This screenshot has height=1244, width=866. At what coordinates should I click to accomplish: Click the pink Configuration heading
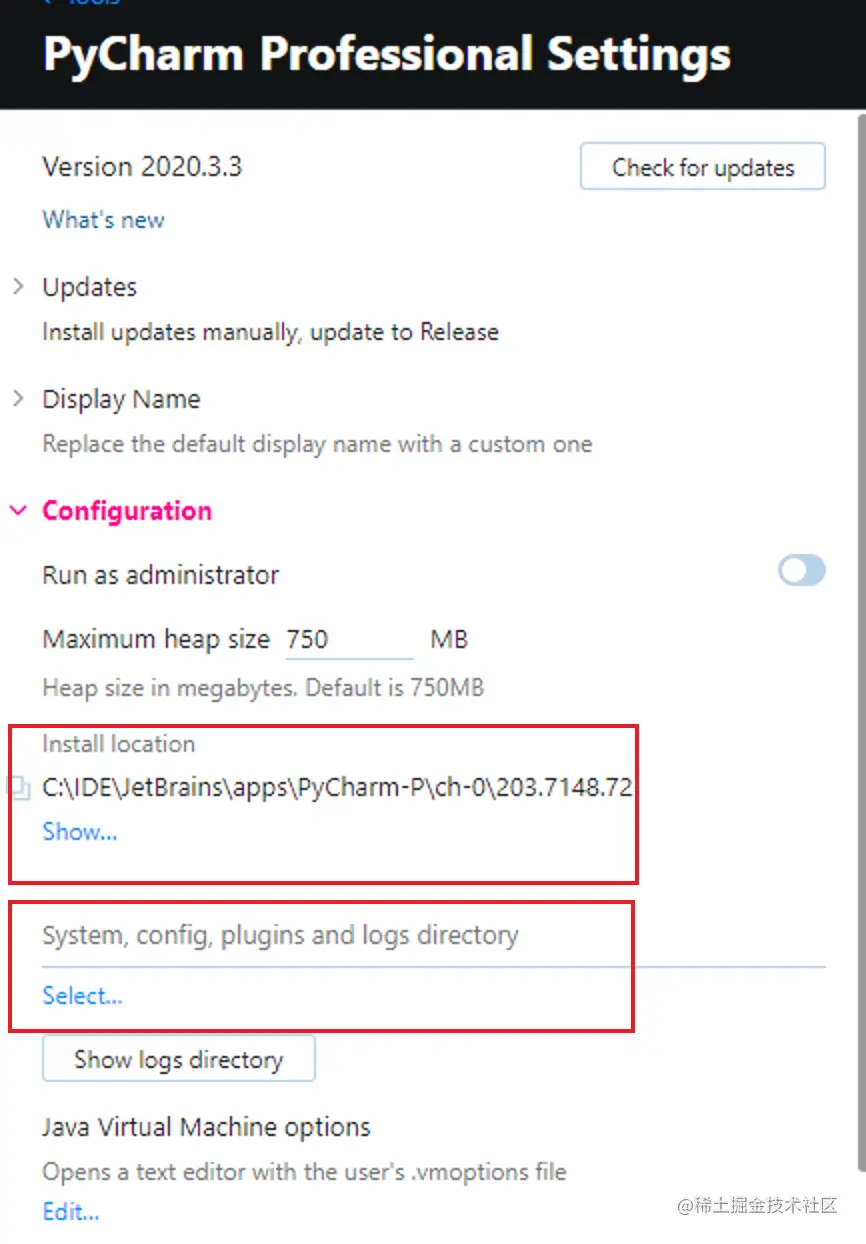[127, 511]
